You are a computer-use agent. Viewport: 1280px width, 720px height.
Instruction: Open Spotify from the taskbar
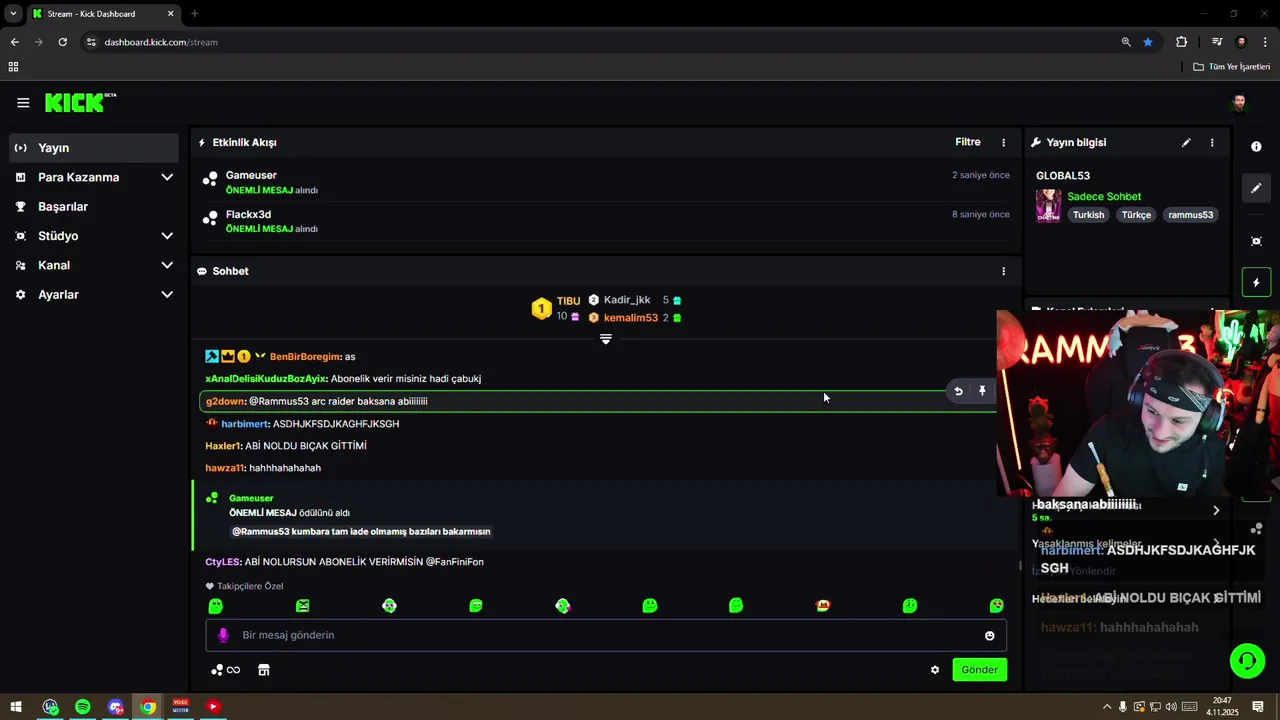(x=83, y=707)
